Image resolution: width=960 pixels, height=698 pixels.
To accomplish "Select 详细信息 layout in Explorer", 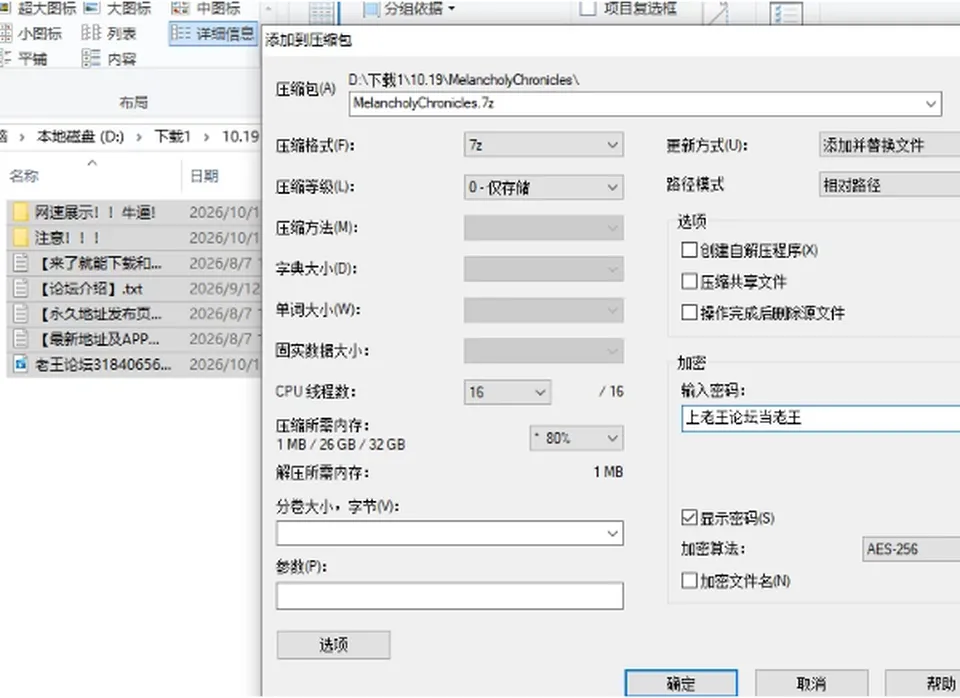I will [212, 33].
